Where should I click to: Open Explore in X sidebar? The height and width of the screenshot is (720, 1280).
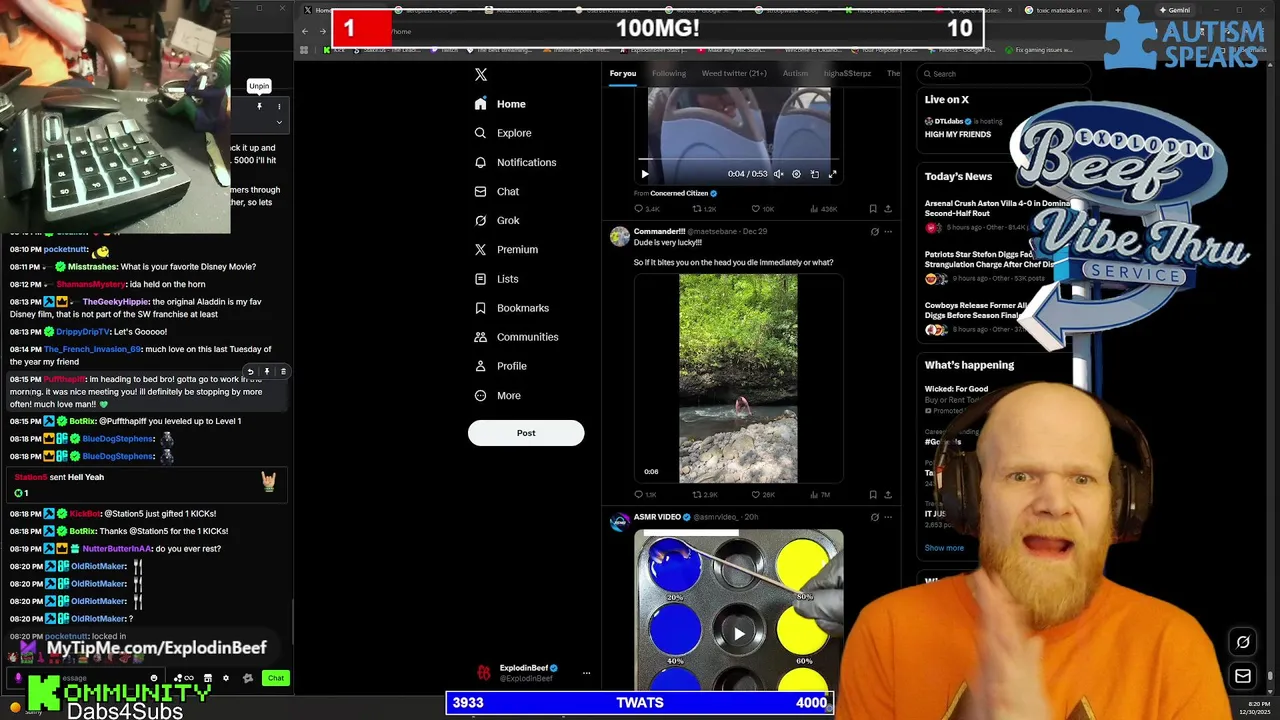pos(502,133)
